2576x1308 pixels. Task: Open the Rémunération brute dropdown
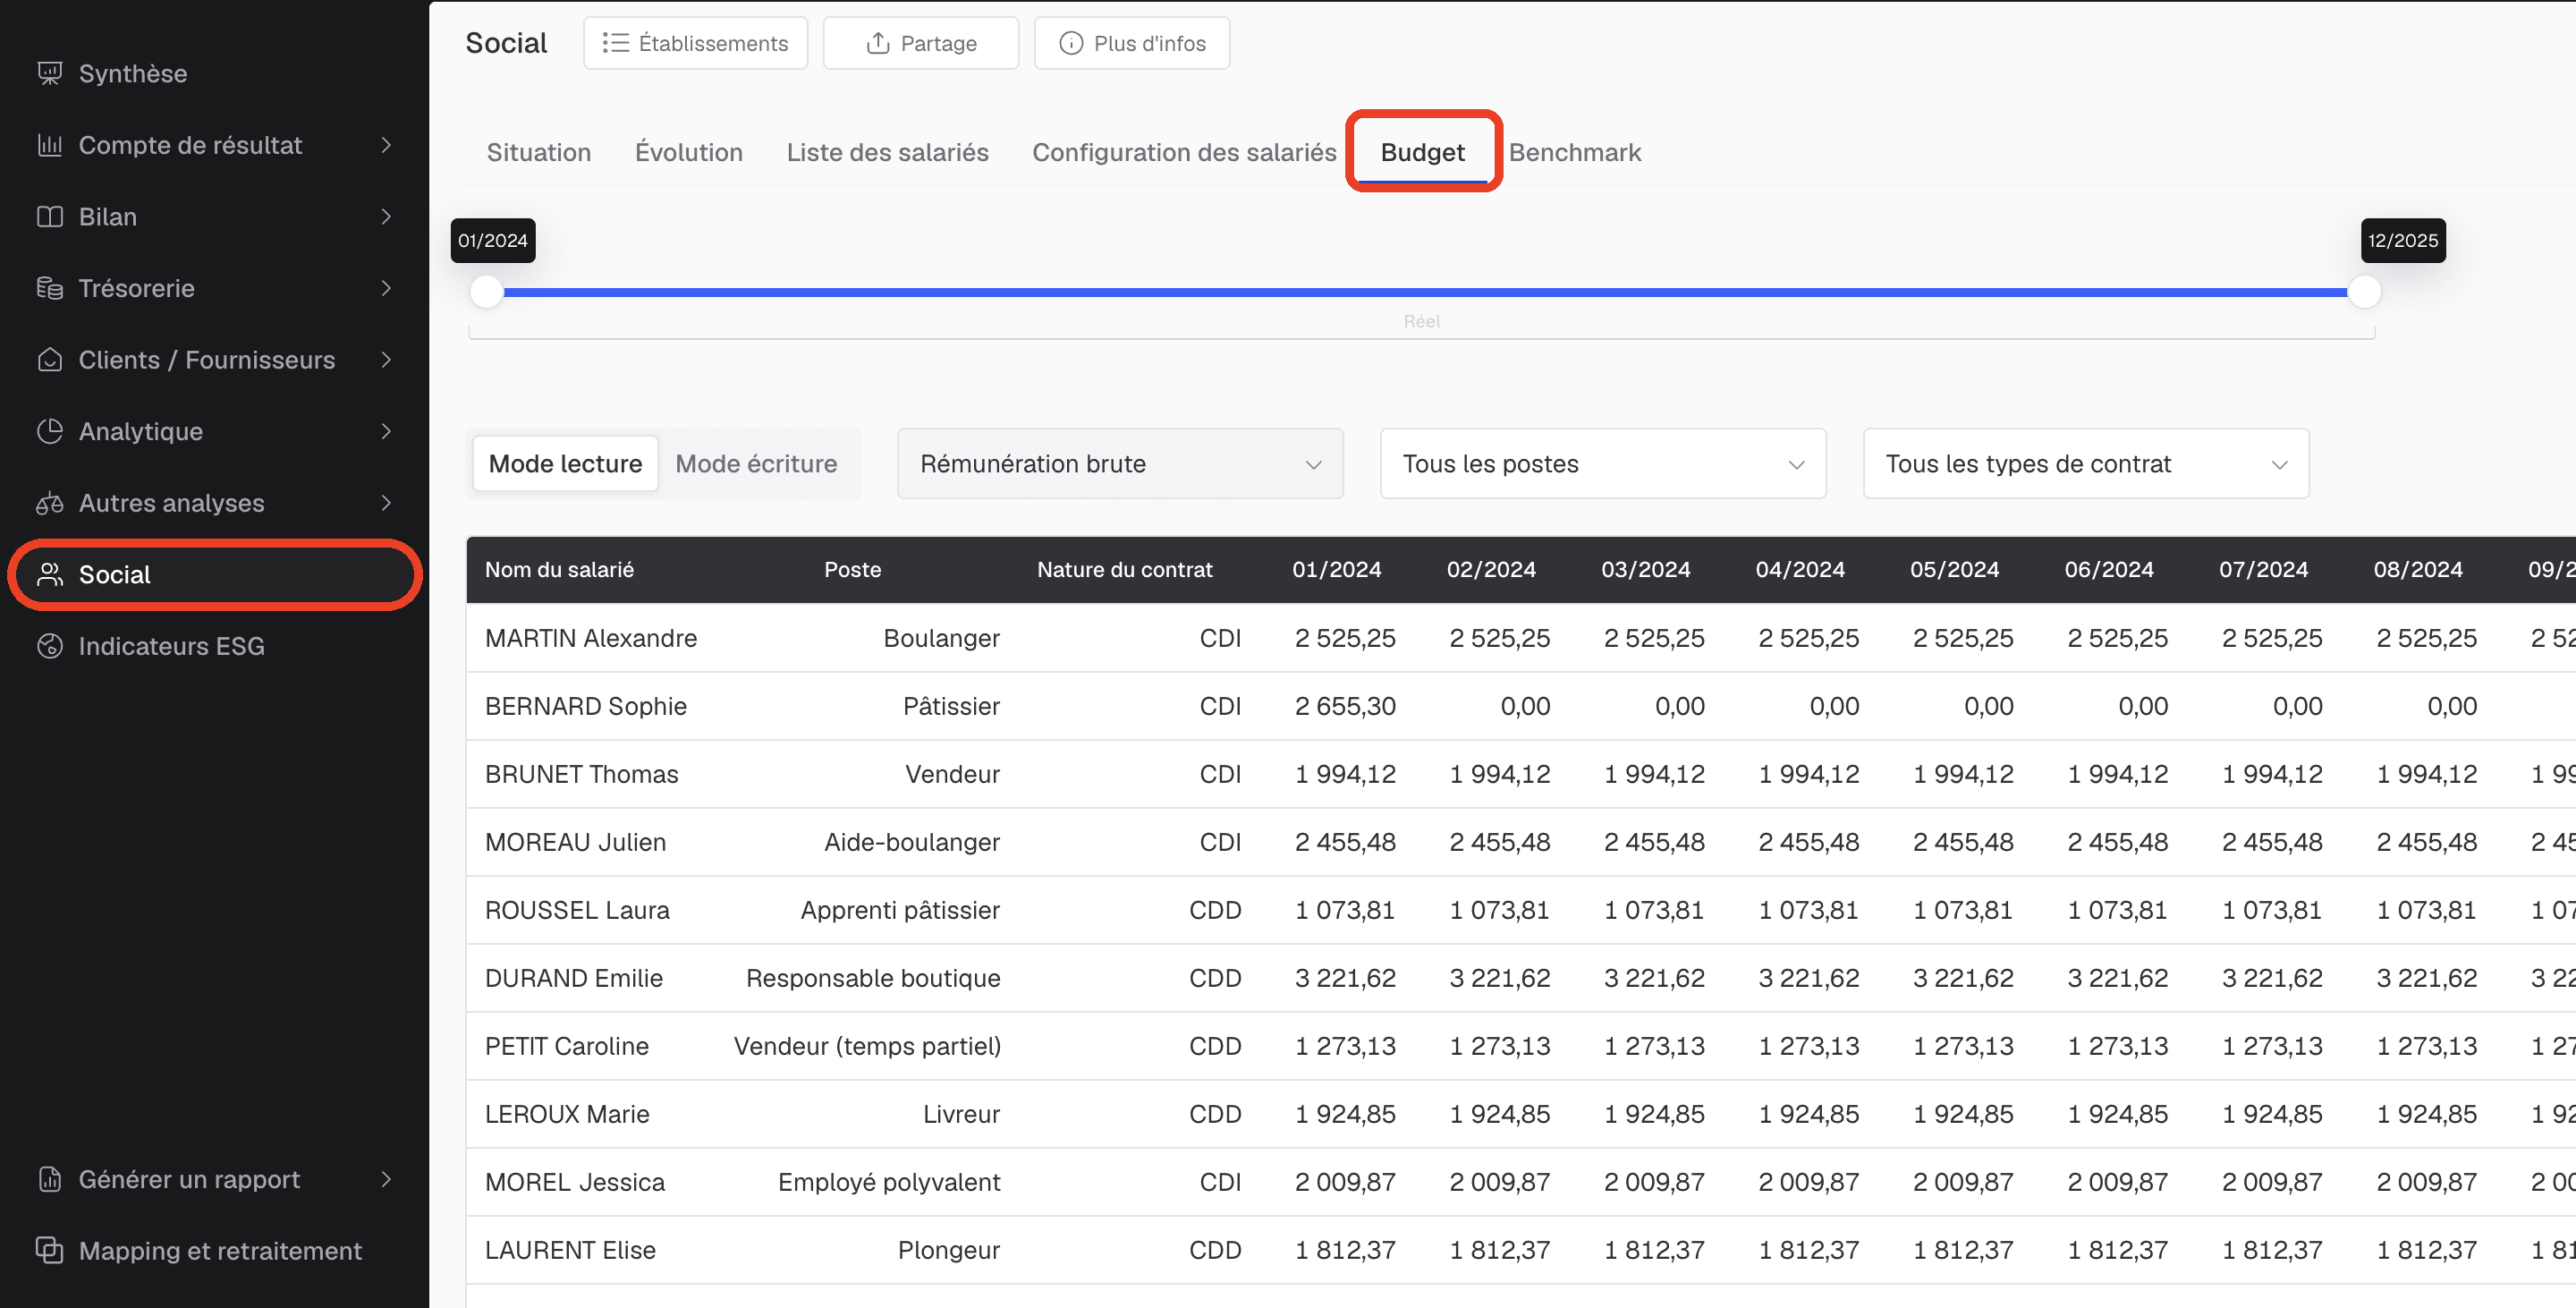point(1120,463)
